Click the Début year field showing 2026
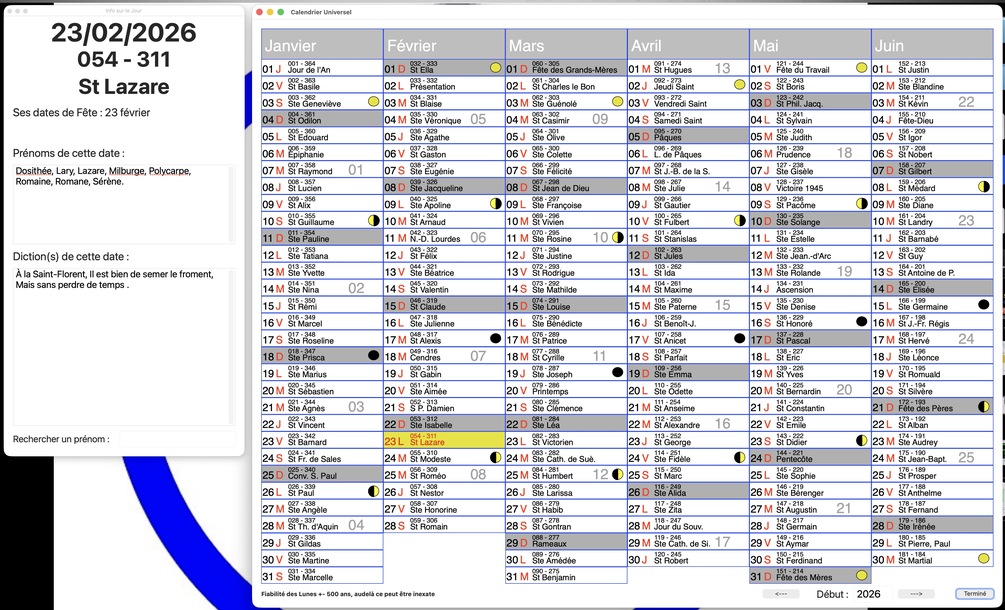This screenshot has height=610, width=1005. (872, 594)
